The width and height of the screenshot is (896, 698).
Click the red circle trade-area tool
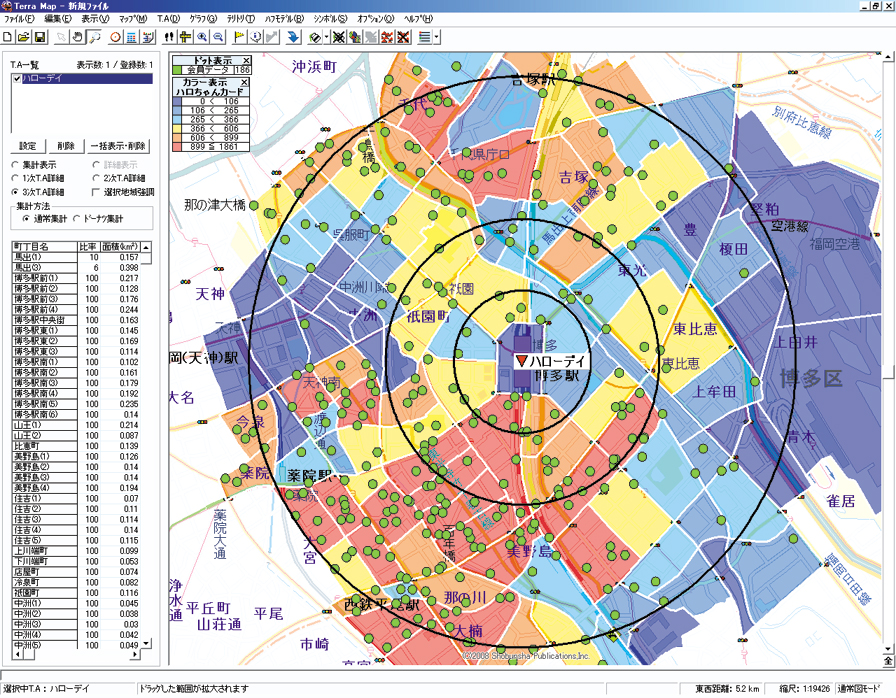click(115, 37)
